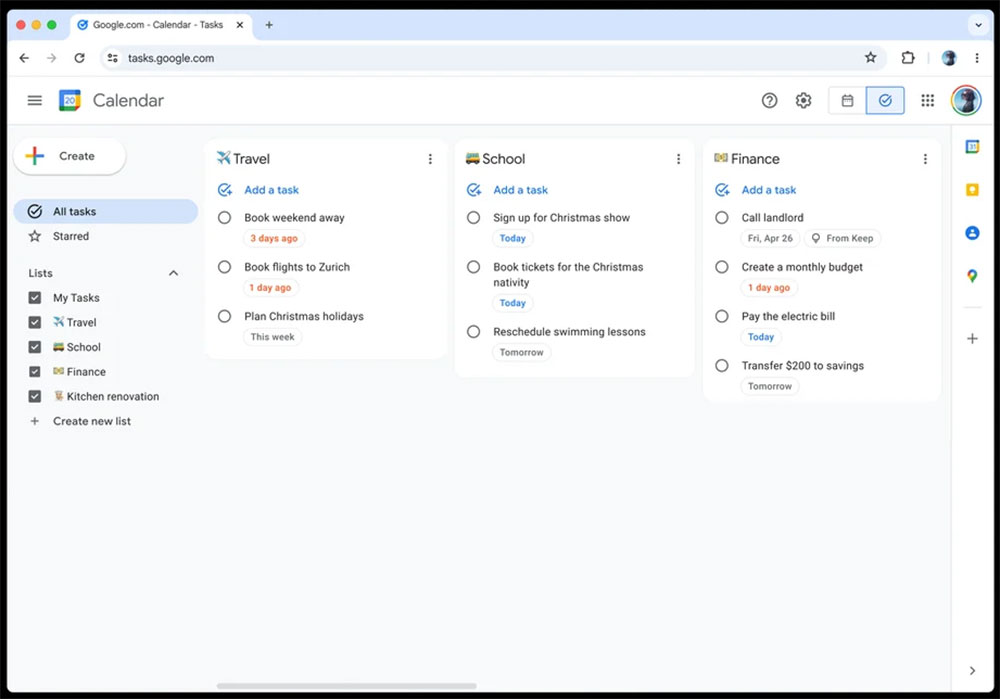Uncheck the Finance list checkbox

click(x=34, y=372)
